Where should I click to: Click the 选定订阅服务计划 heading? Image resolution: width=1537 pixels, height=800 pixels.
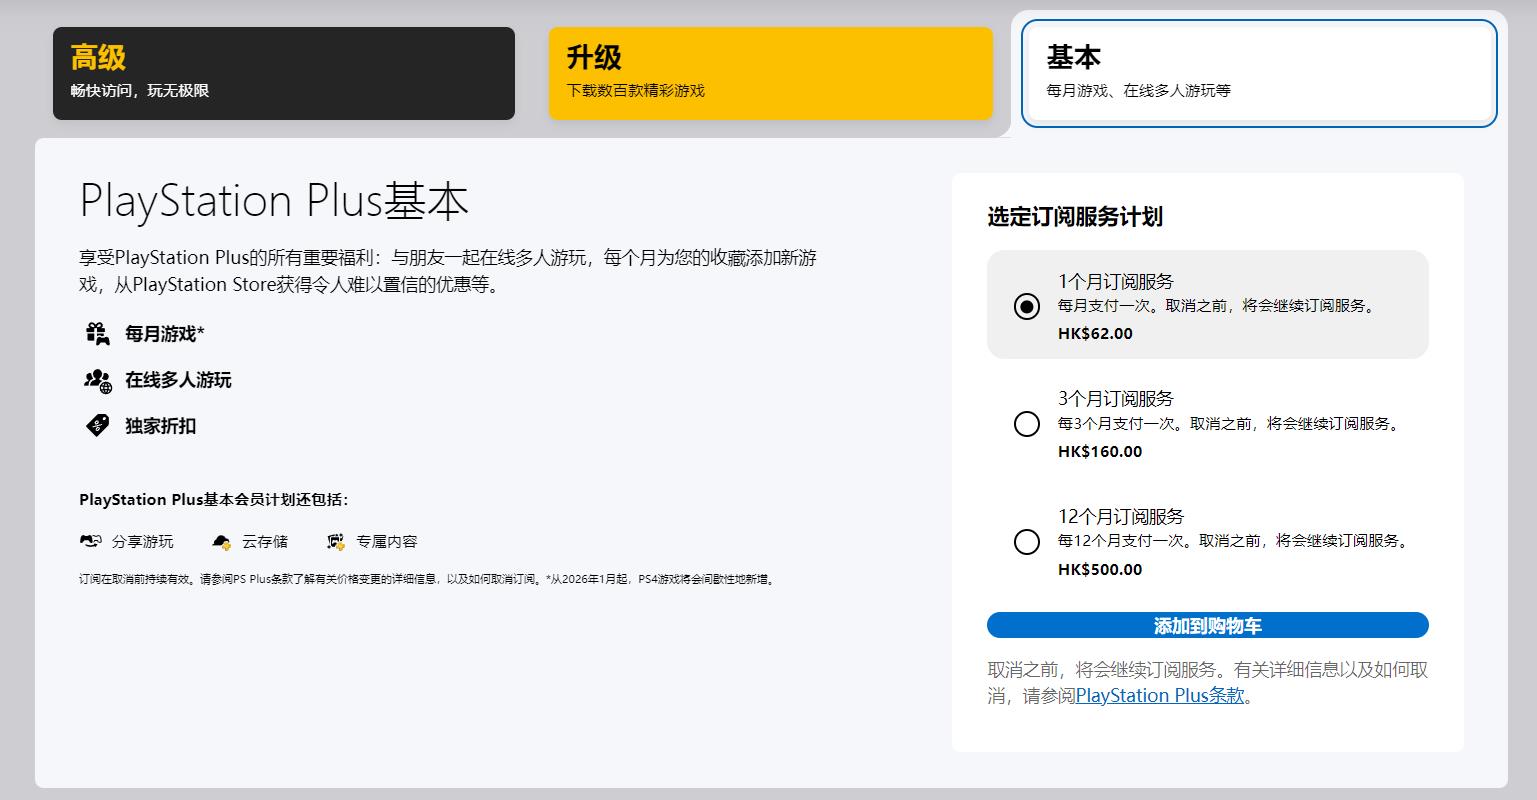pos(1075,217)
